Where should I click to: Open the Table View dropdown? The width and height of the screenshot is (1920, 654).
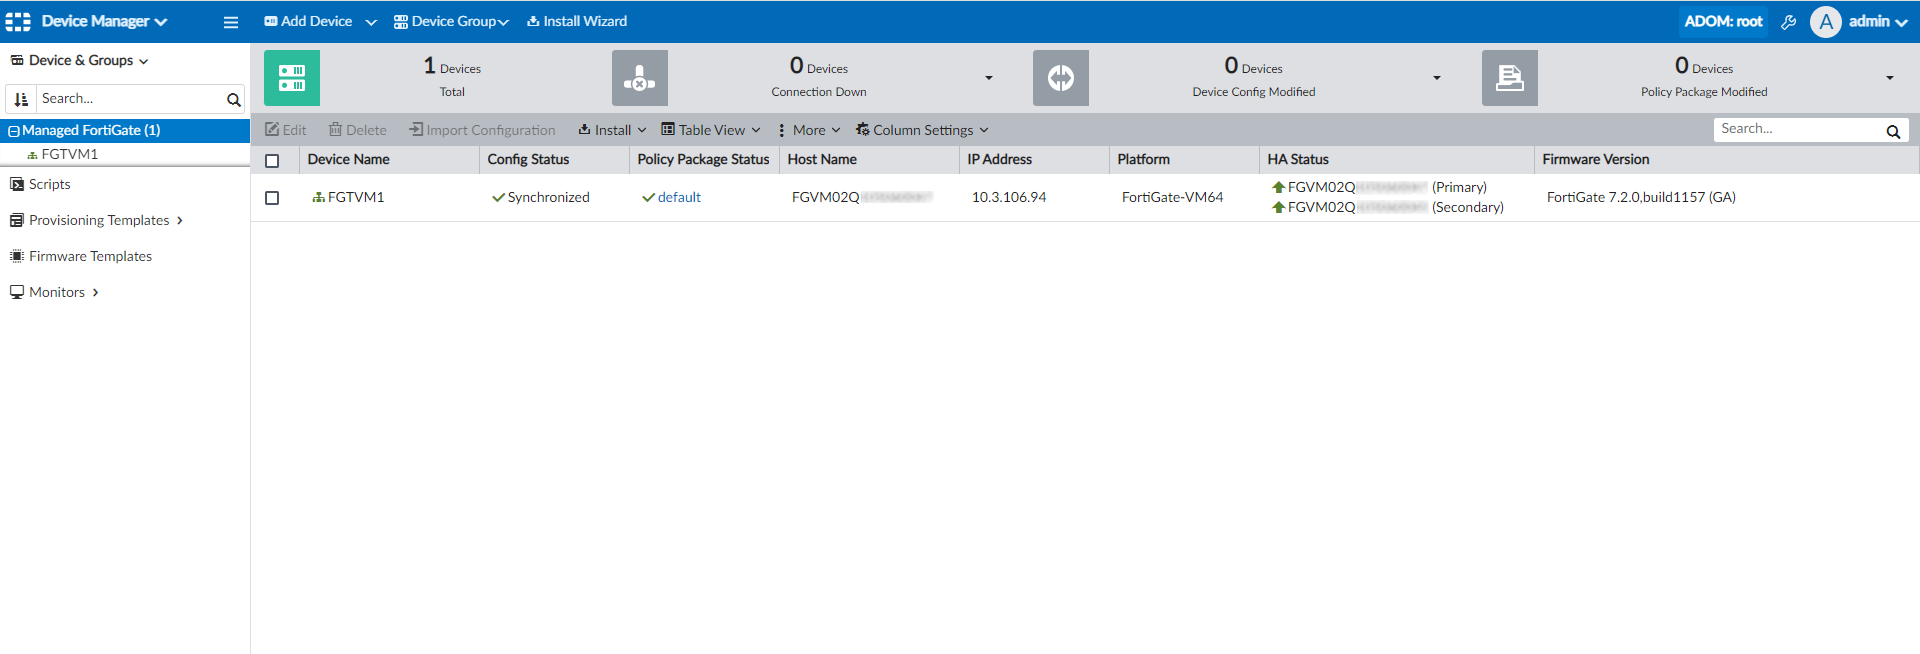point(711,130)
